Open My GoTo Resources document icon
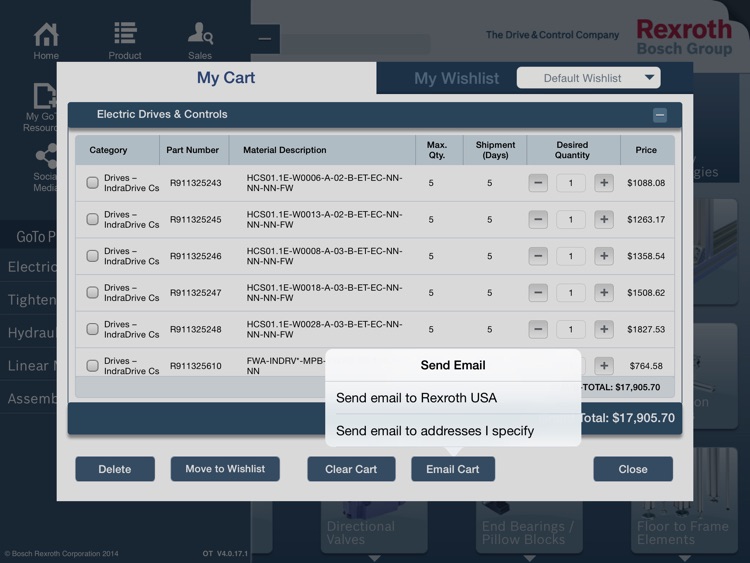The height and width of the screenshot is (563, 750). (44, 95)
